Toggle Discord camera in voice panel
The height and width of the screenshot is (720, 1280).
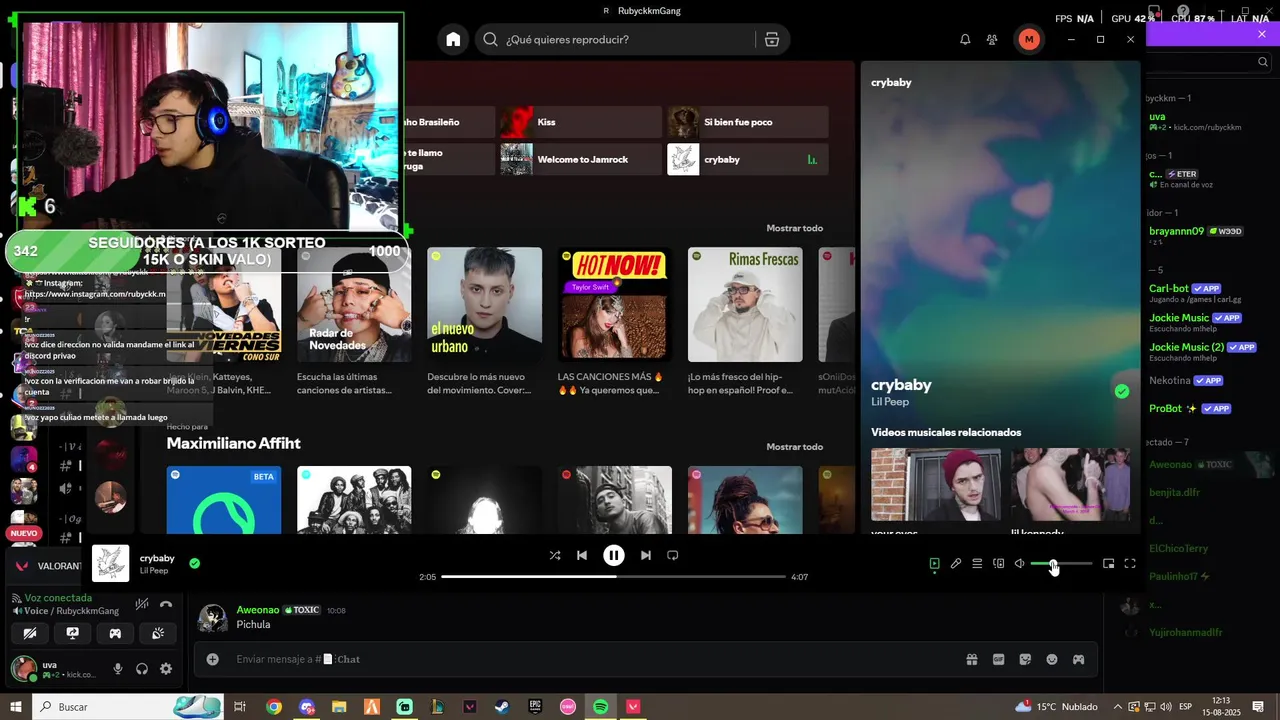tap(30, 633)
